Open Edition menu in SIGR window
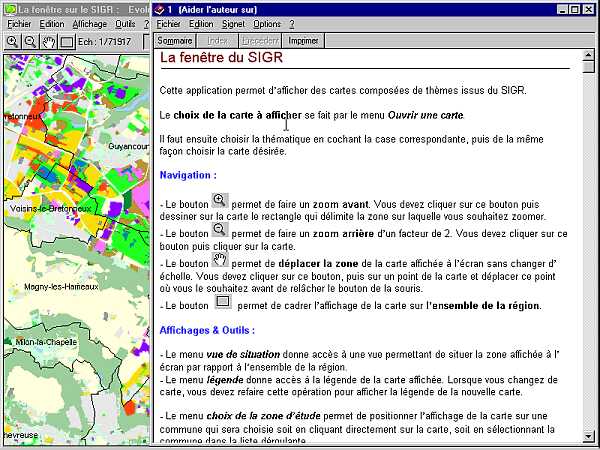This screenshot has width=600, height=450. pos(52,24)
